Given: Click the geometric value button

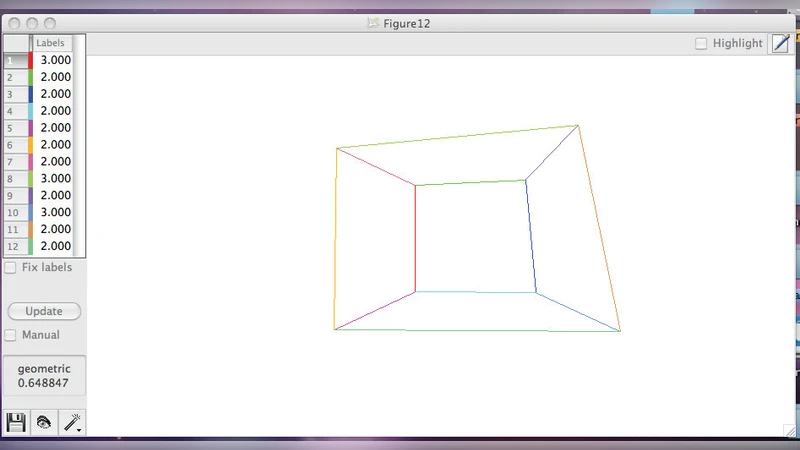Looking at the screenshot, I should [44, 376].
